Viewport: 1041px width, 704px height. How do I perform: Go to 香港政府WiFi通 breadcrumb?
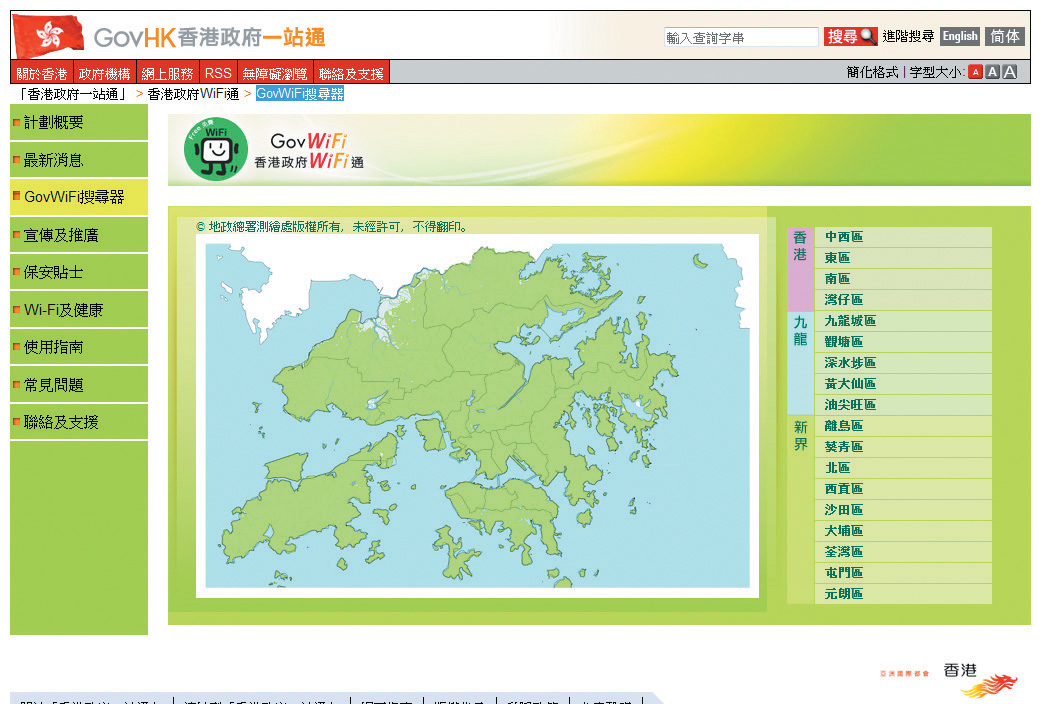(x=193, y=94)
